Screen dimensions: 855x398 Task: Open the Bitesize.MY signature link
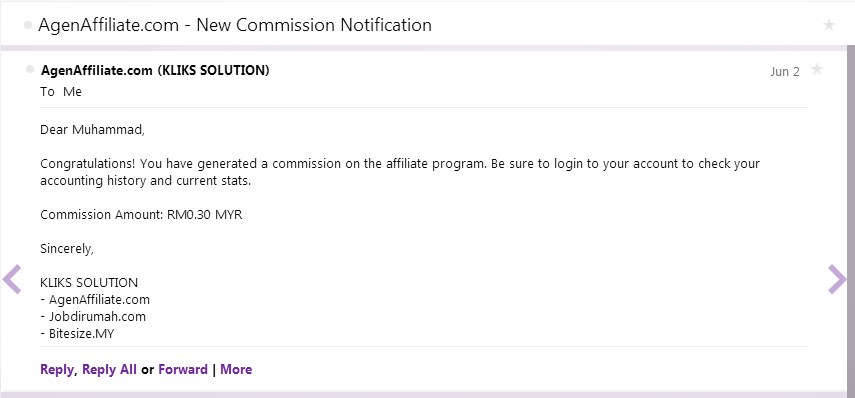[82, 334]
